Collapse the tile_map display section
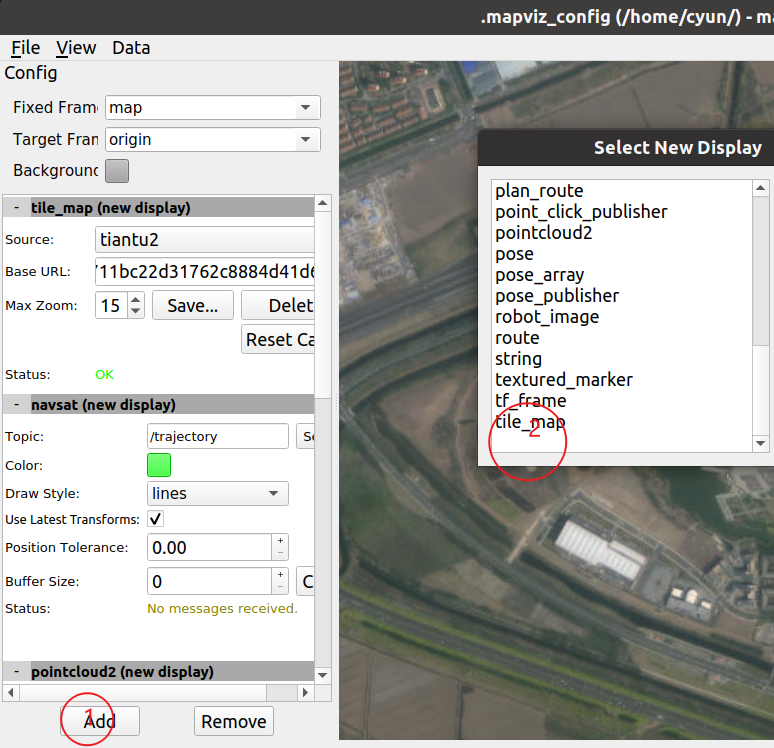The image size is (774, 748). click(17, 208)
